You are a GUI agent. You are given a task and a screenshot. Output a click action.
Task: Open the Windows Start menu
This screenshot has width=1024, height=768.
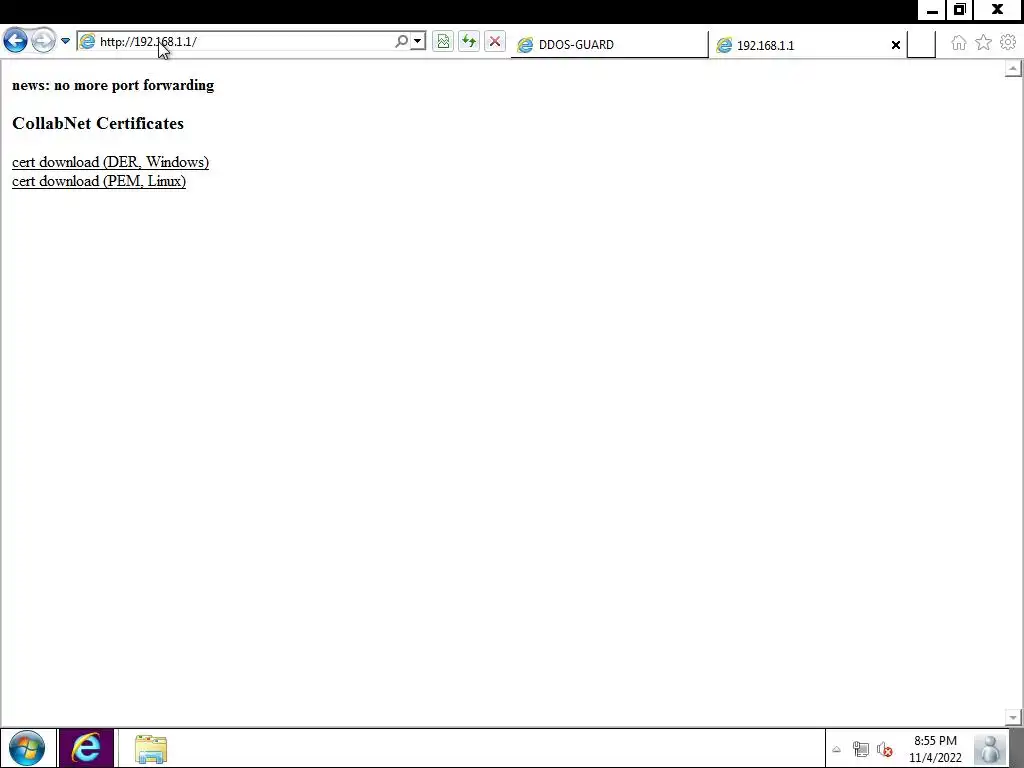click(27, 748)
